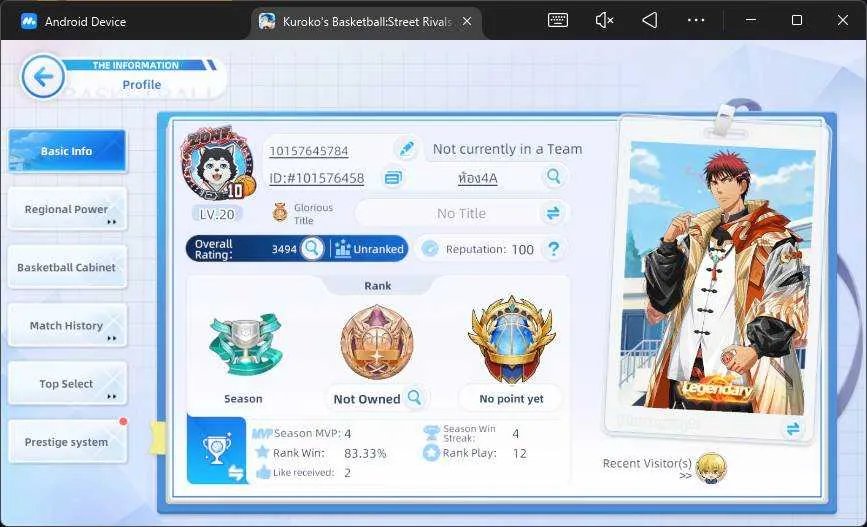
Task: Click the Not Owned label
Action: click(367, 399)
